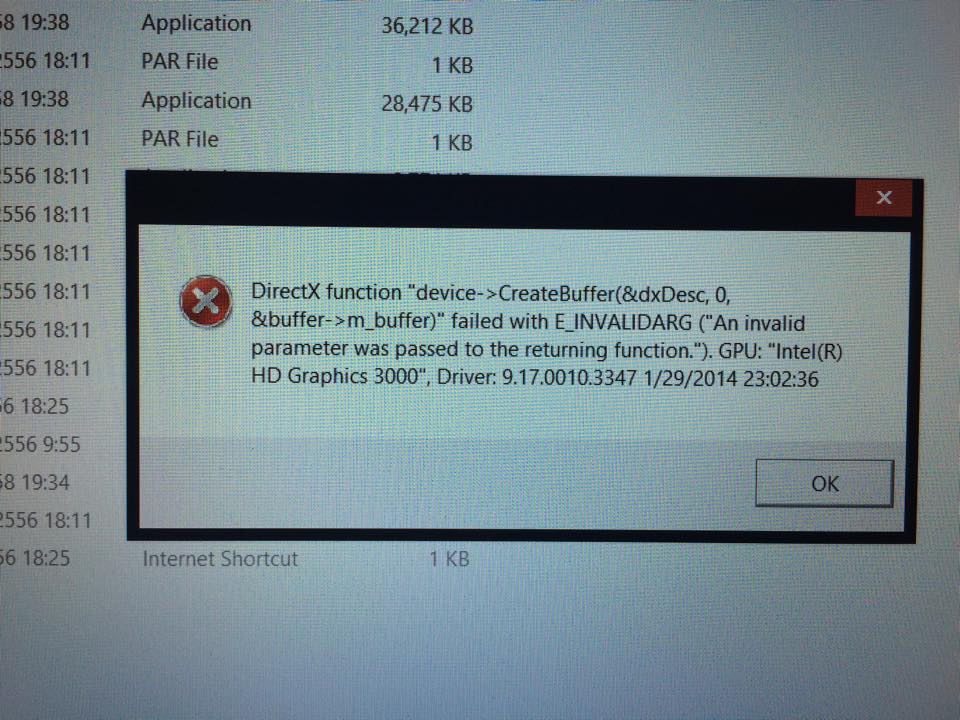Click the OK button in error dialog
Screen dimensions: 960x720
point(824,484)
